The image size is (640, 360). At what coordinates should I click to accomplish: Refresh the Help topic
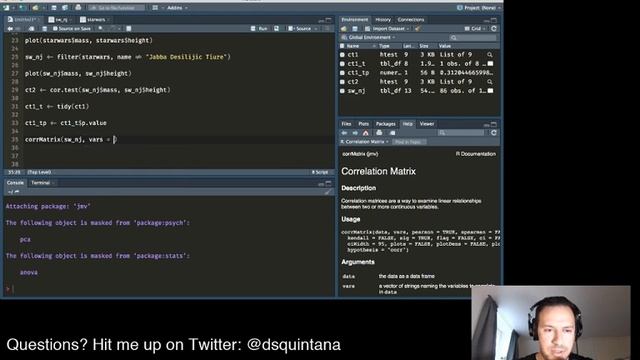click(x=494, y=133)
